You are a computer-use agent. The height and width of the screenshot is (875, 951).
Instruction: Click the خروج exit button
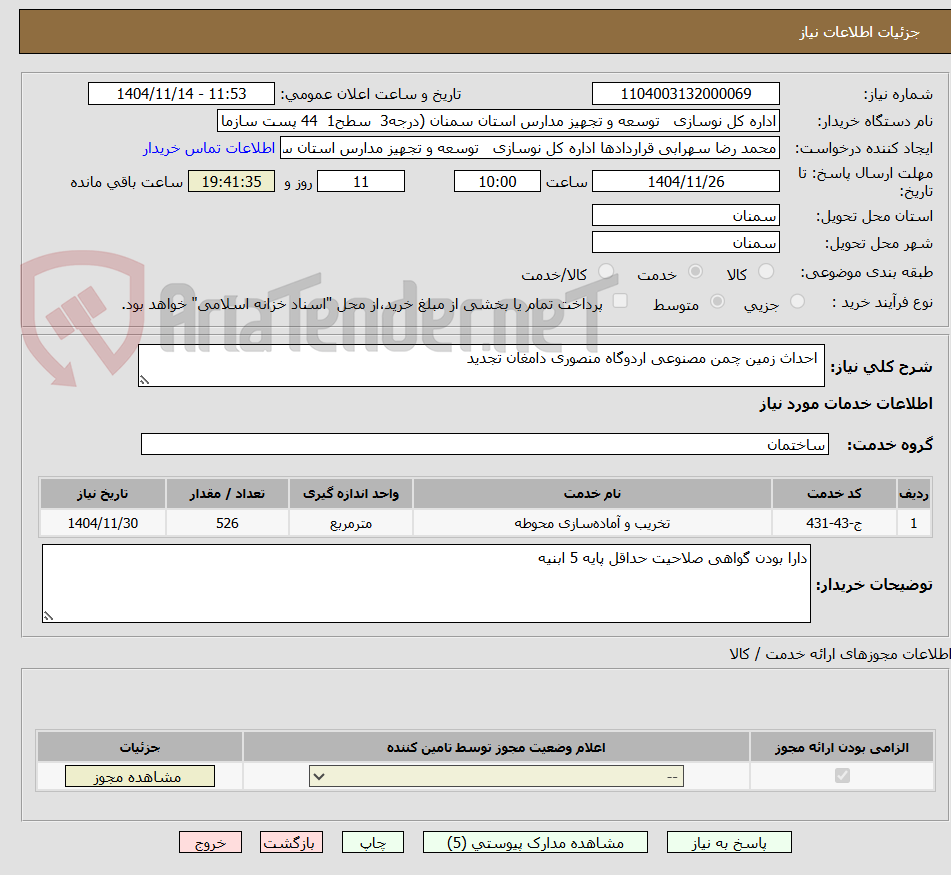(x=210, y=843)
